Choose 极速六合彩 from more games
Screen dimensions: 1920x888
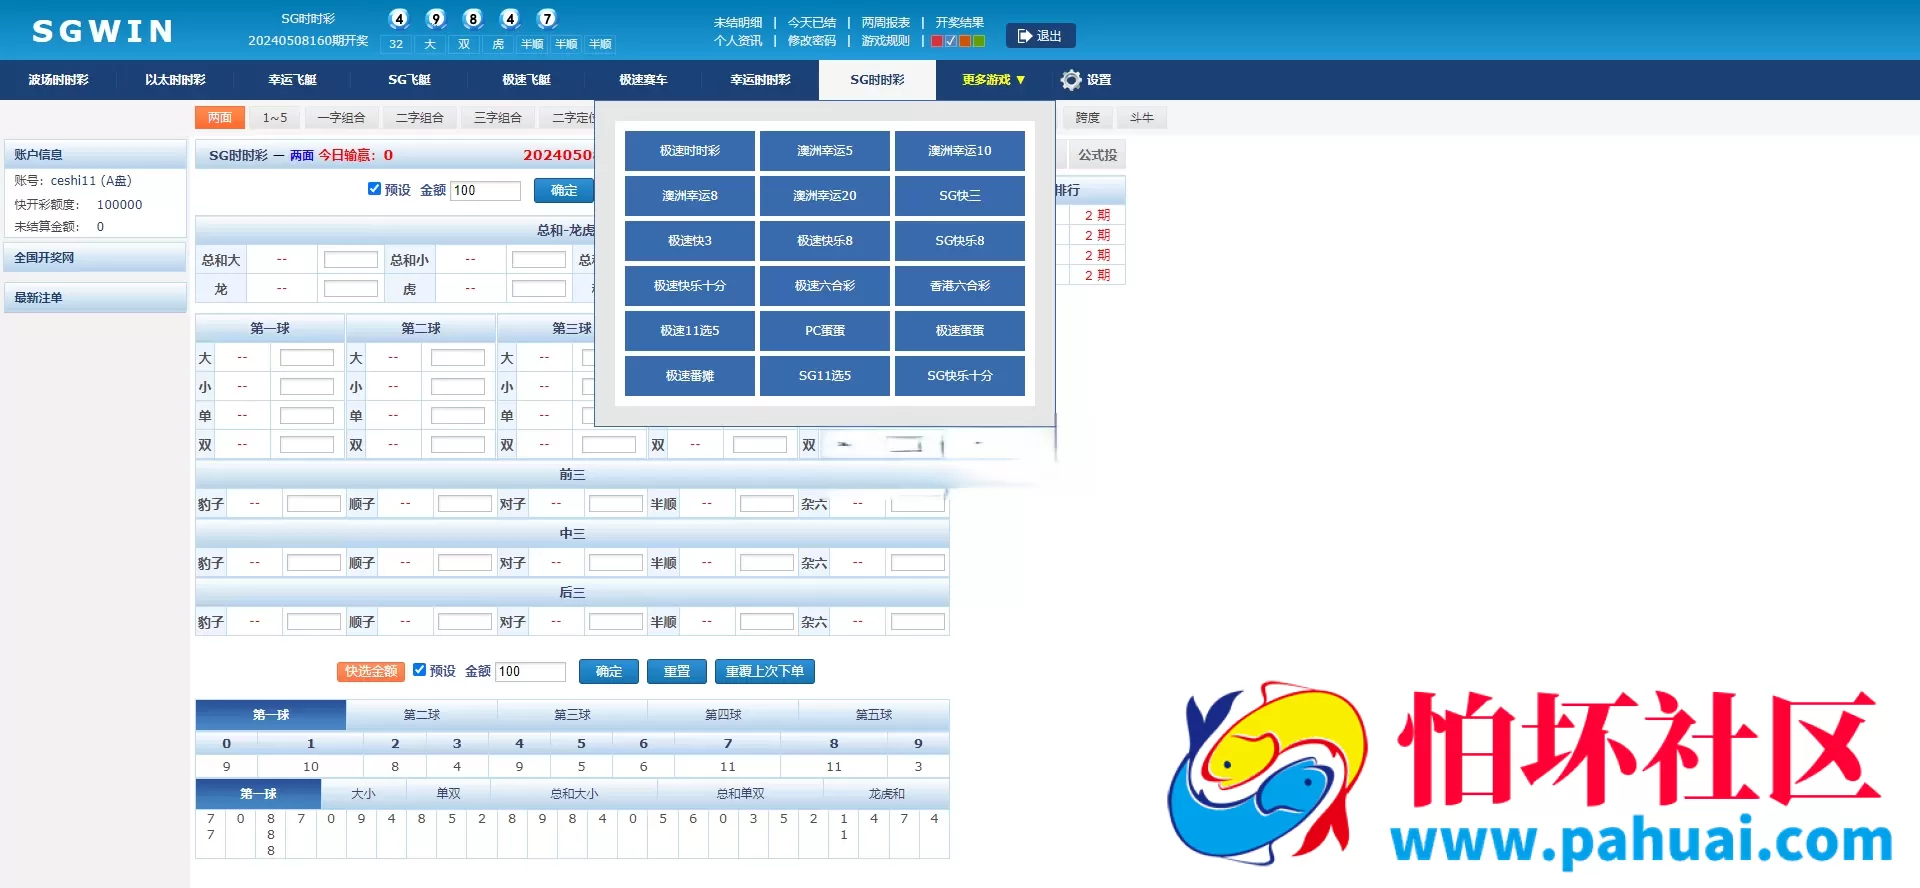(x=825, y=286)
